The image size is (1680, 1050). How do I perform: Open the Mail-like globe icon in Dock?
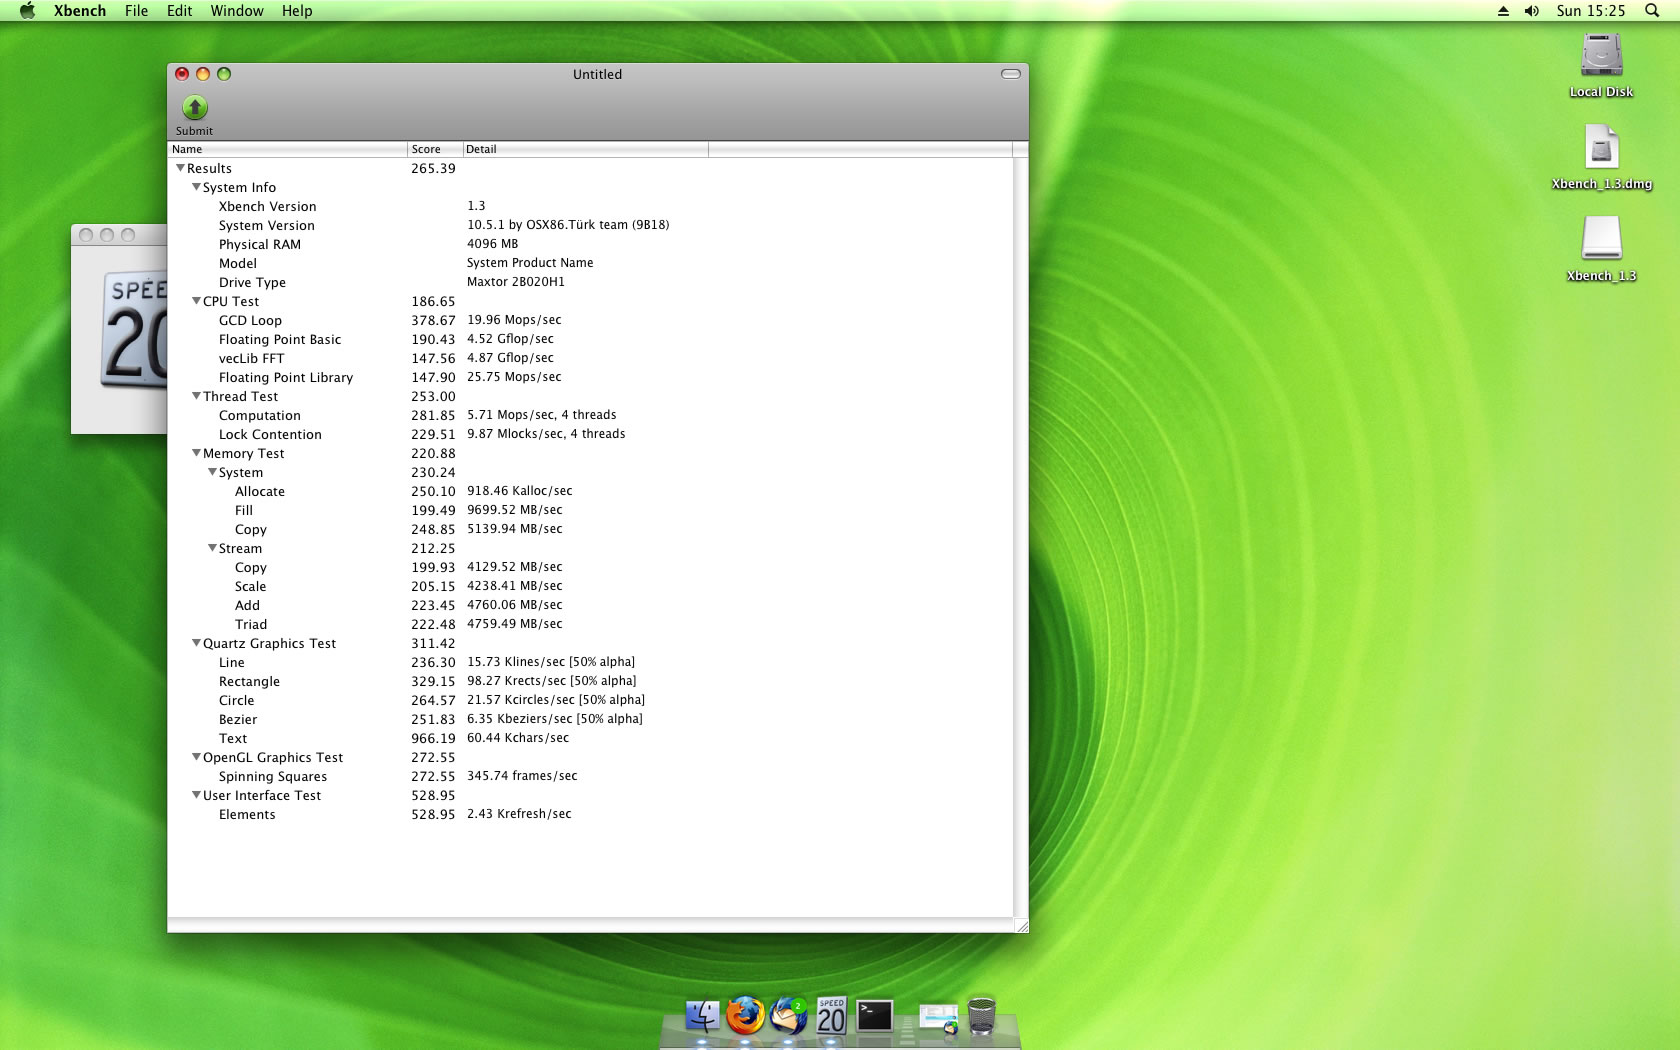(x=789, y=1015)
